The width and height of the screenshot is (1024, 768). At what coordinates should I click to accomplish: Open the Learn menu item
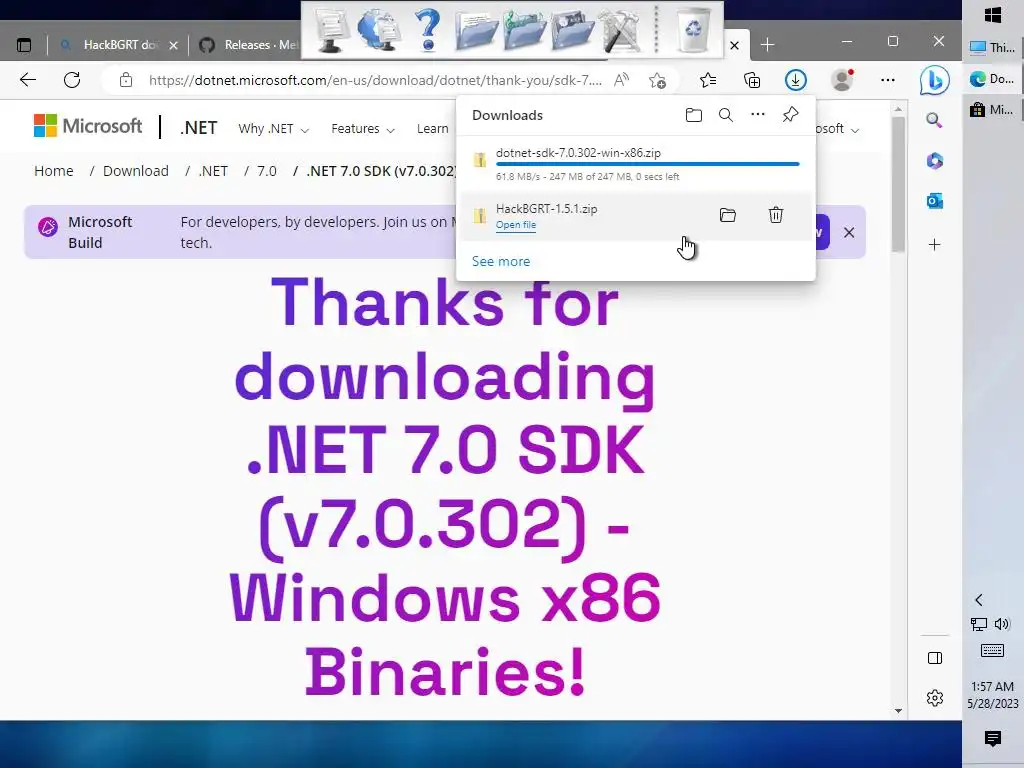432,129
